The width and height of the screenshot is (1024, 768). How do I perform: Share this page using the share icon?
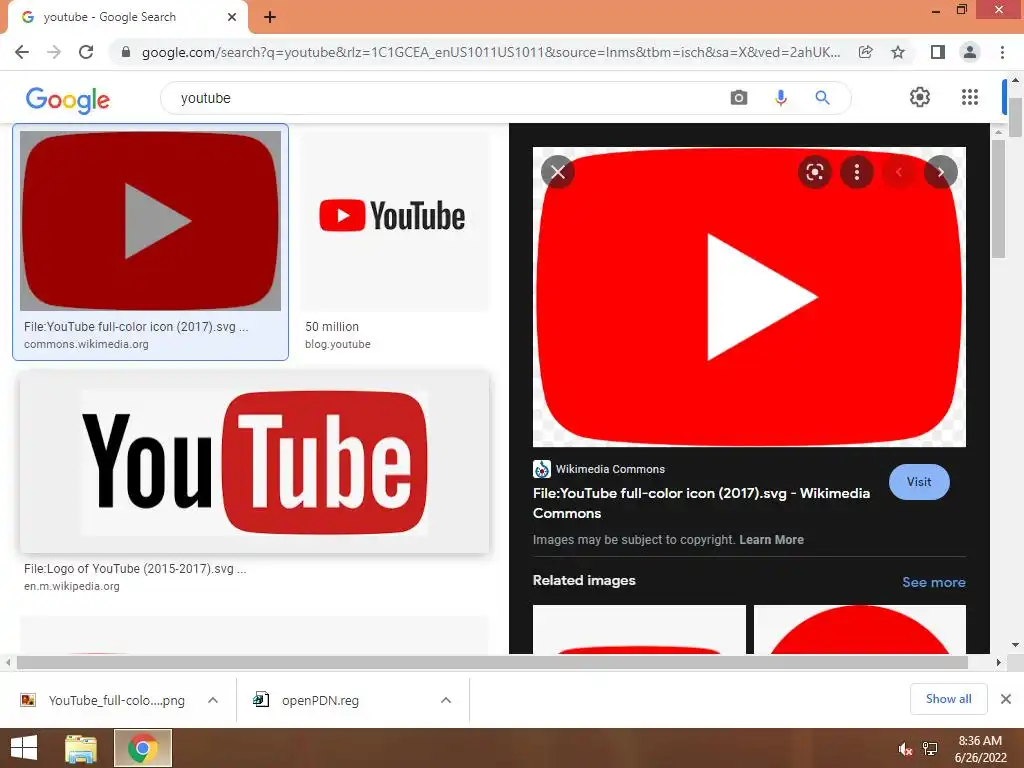[x=865, y=52]
